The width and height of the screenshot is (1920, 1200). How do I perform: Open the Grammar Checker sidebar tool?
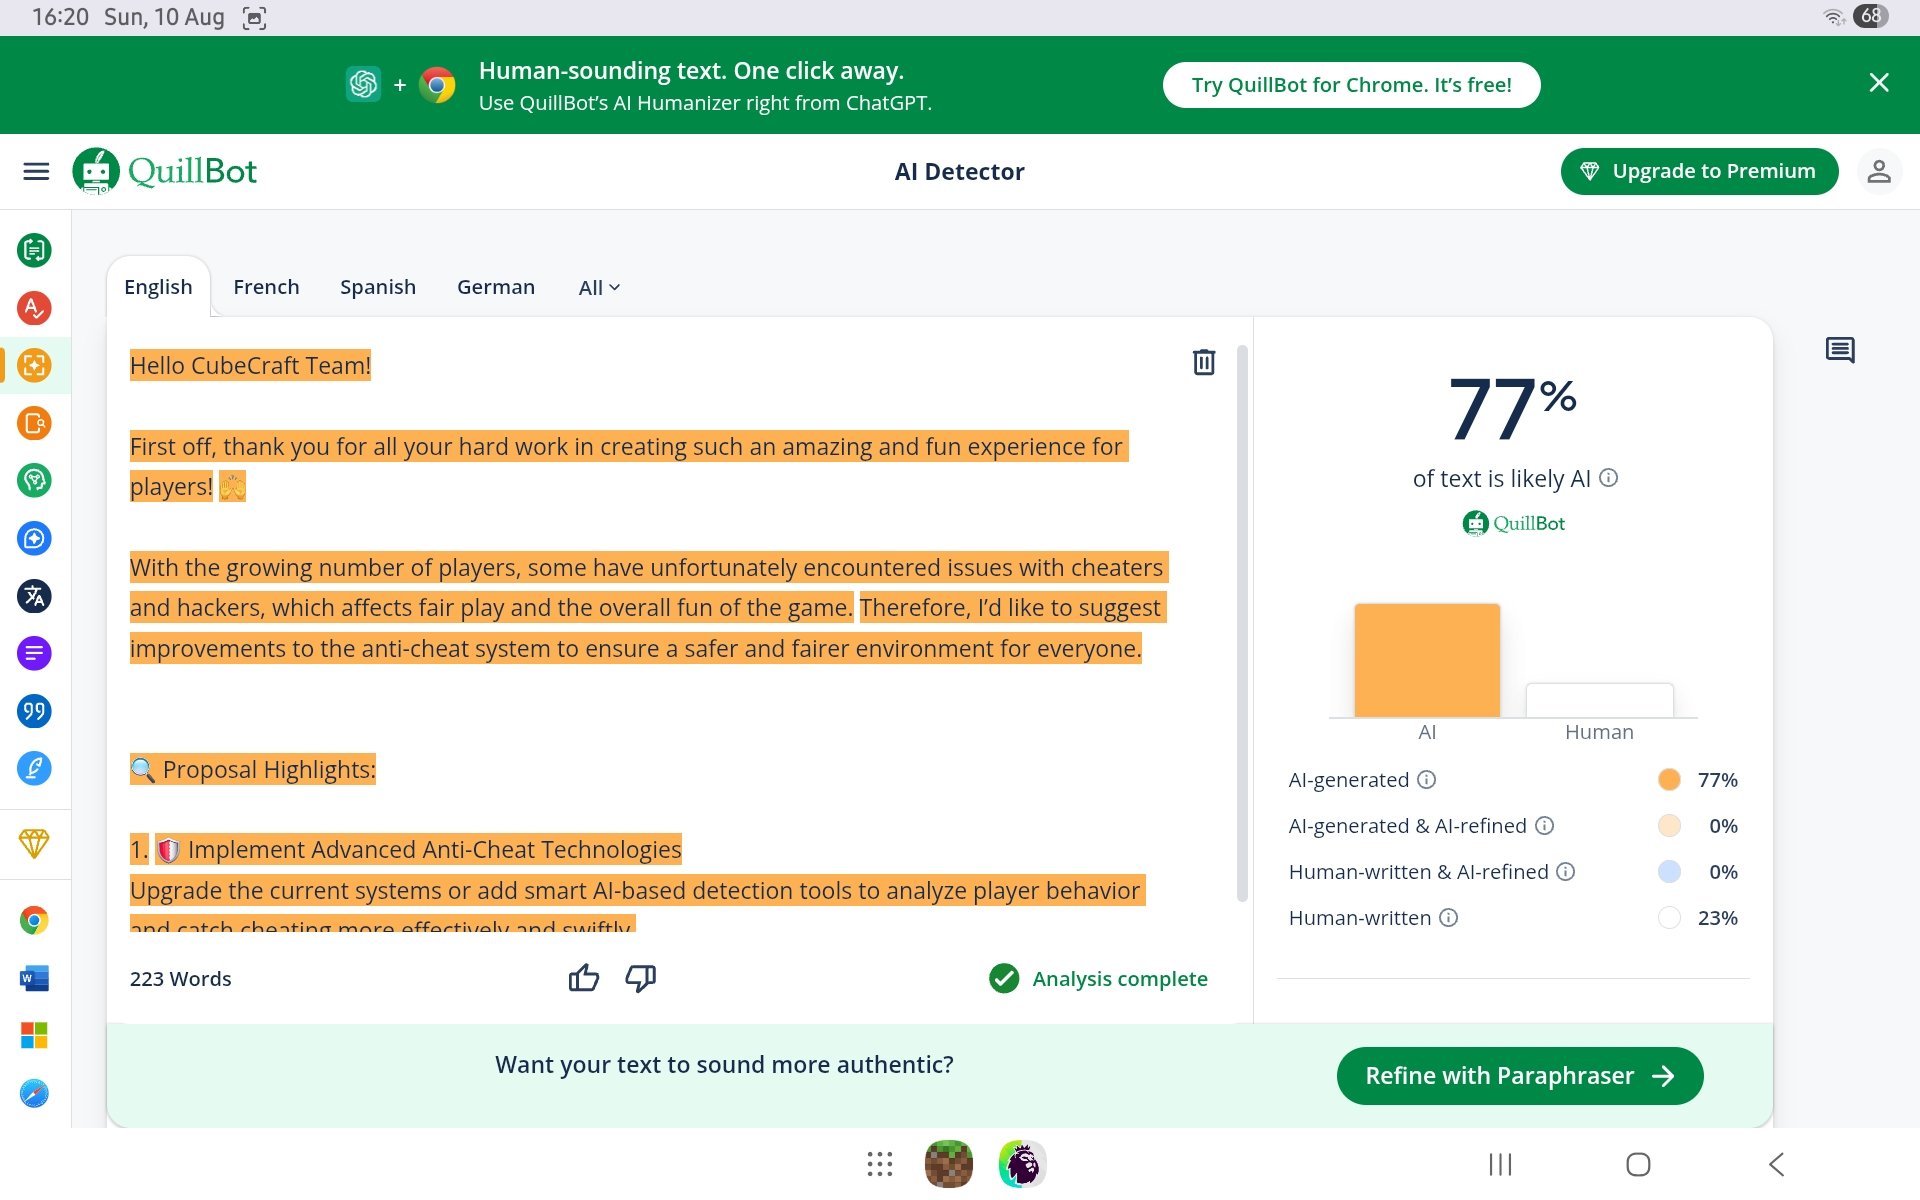(34, 308)
